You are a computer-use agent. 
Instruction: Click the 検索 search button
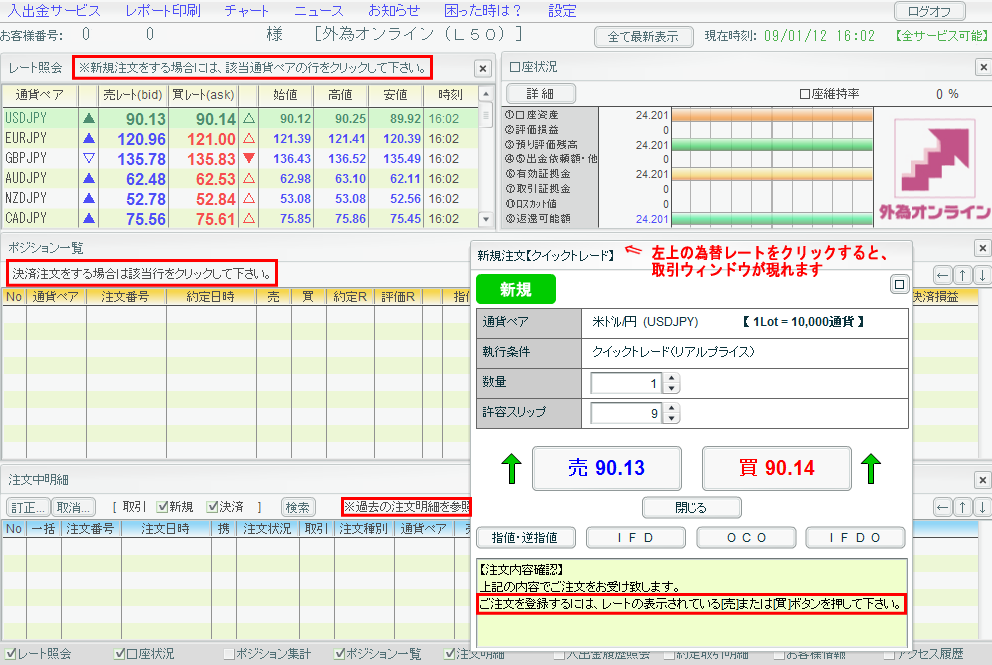pos(297,507)
